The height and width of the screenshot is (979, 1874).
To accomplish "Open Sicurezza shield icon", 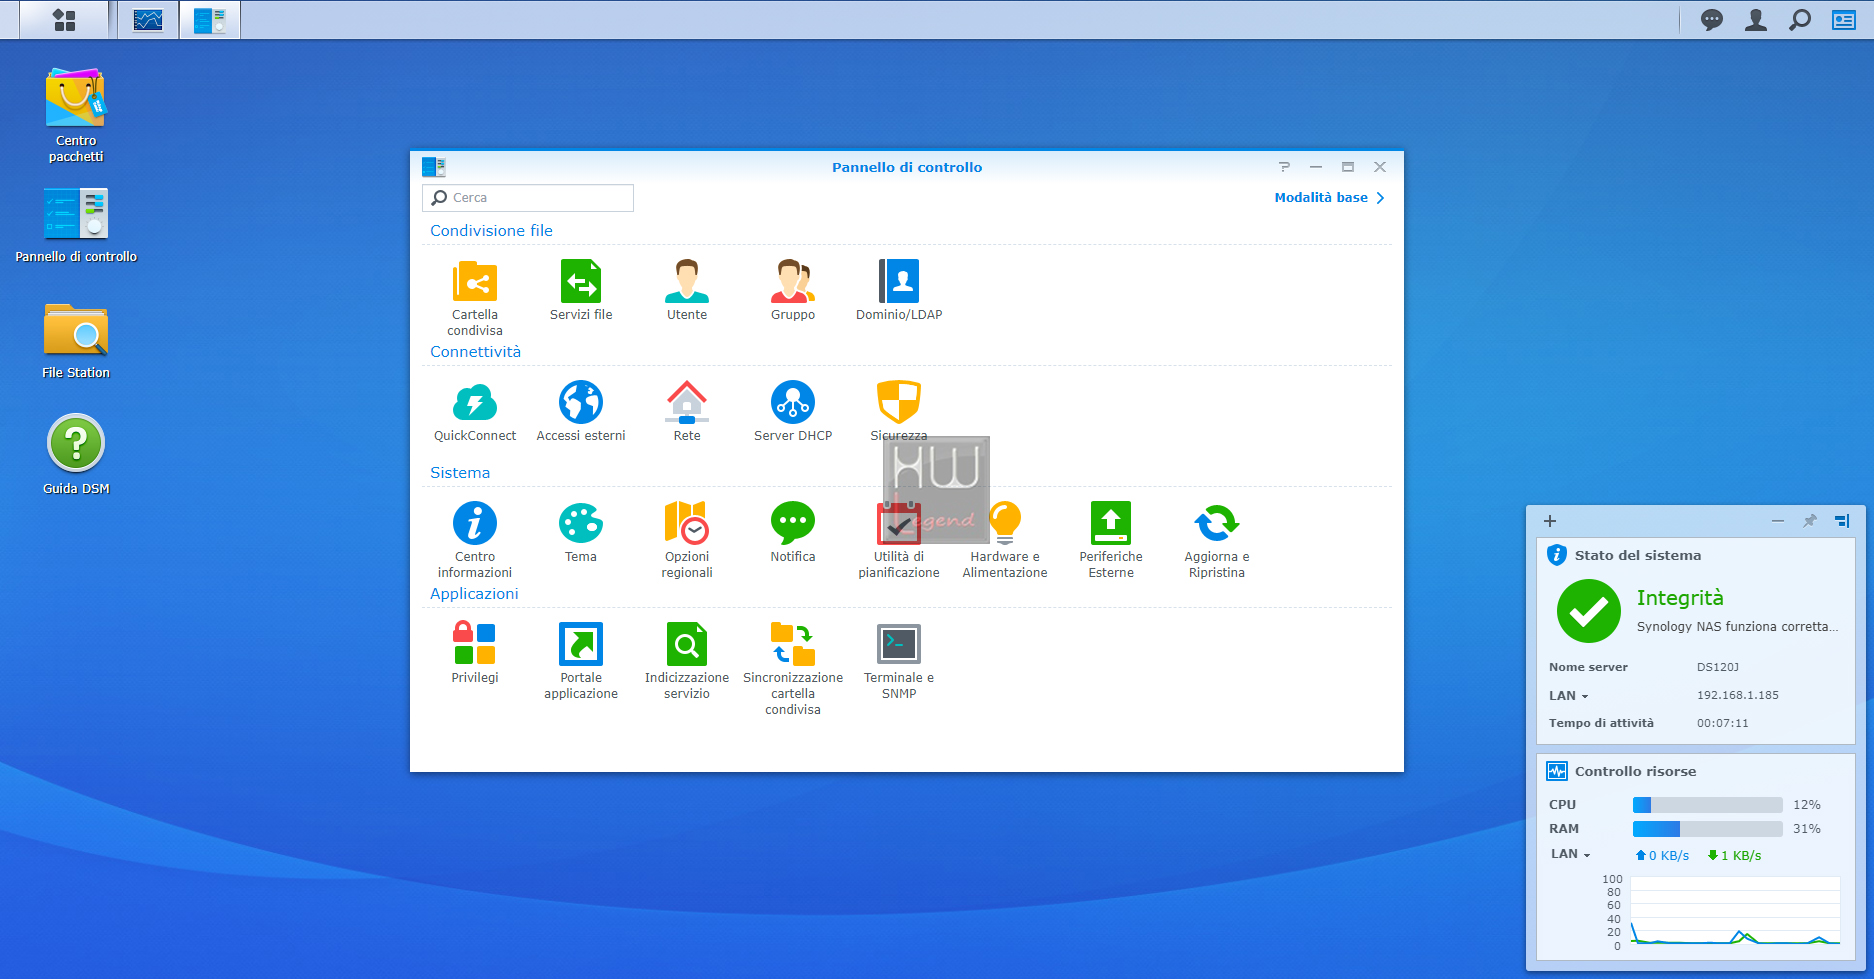I will click(899, 402).
